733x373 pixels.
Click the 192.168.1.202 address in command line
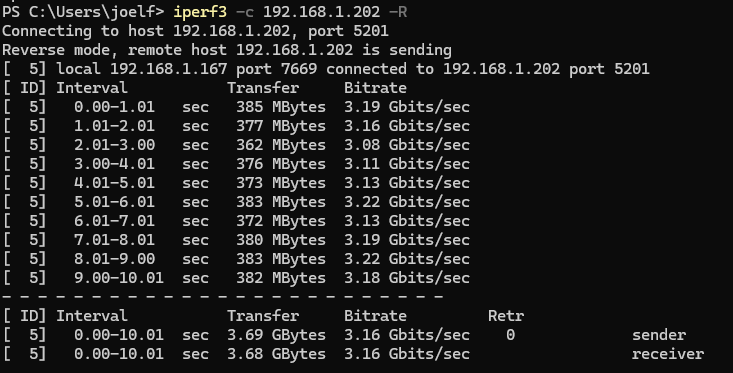(321, 12)
